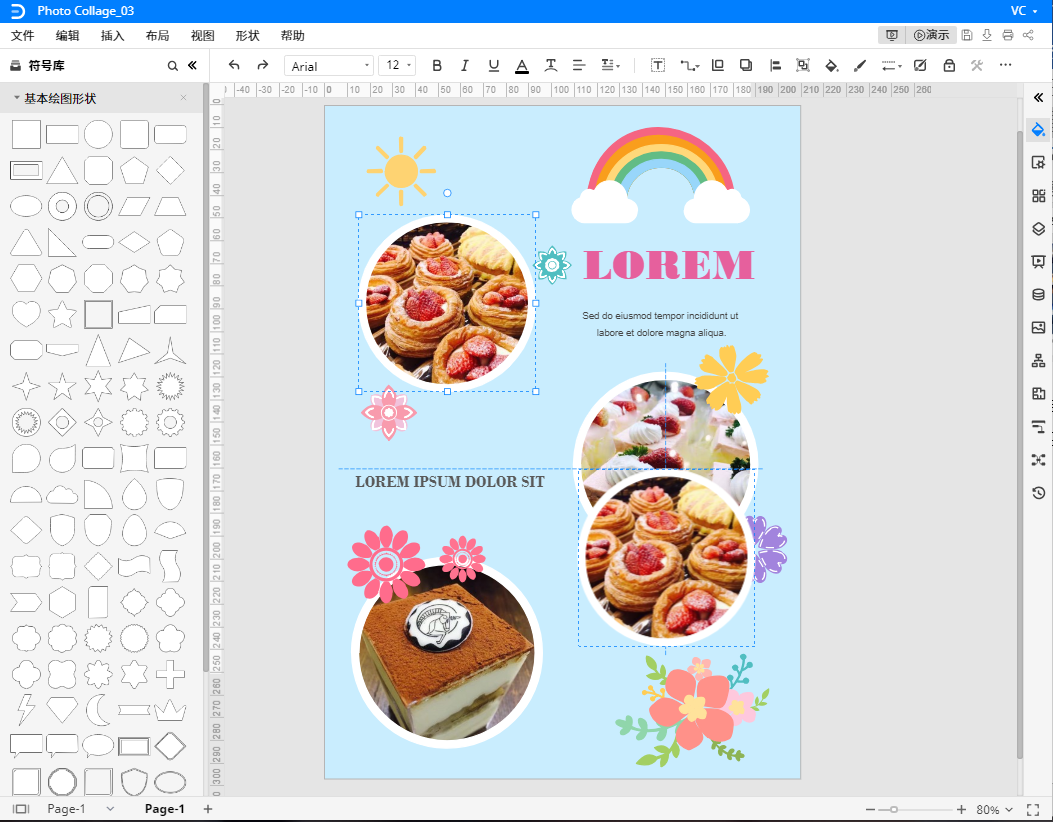
Task: Open the 80% zoom level dropdown
Action: [x=994, y=809]
